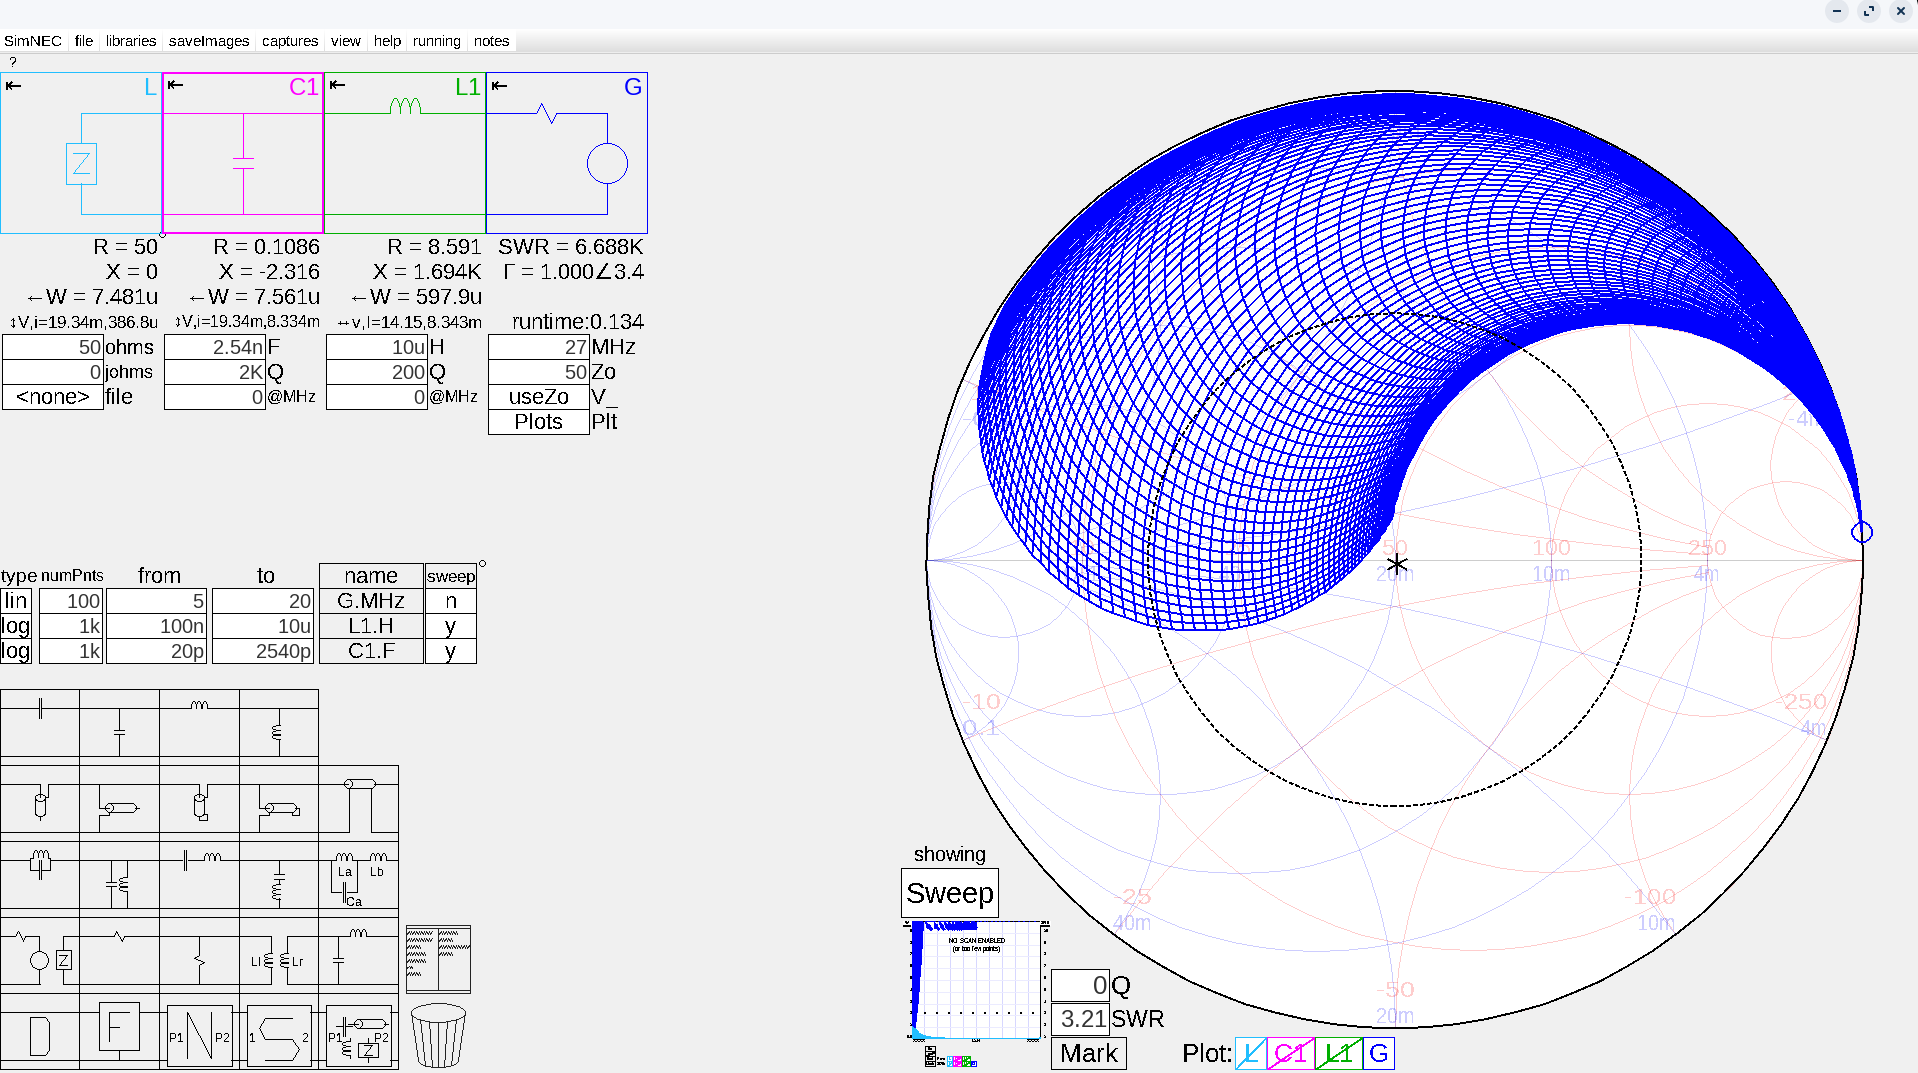Click the Plots button in generator block
This screenshot has width=1918, height=1073.
point(538,422)
